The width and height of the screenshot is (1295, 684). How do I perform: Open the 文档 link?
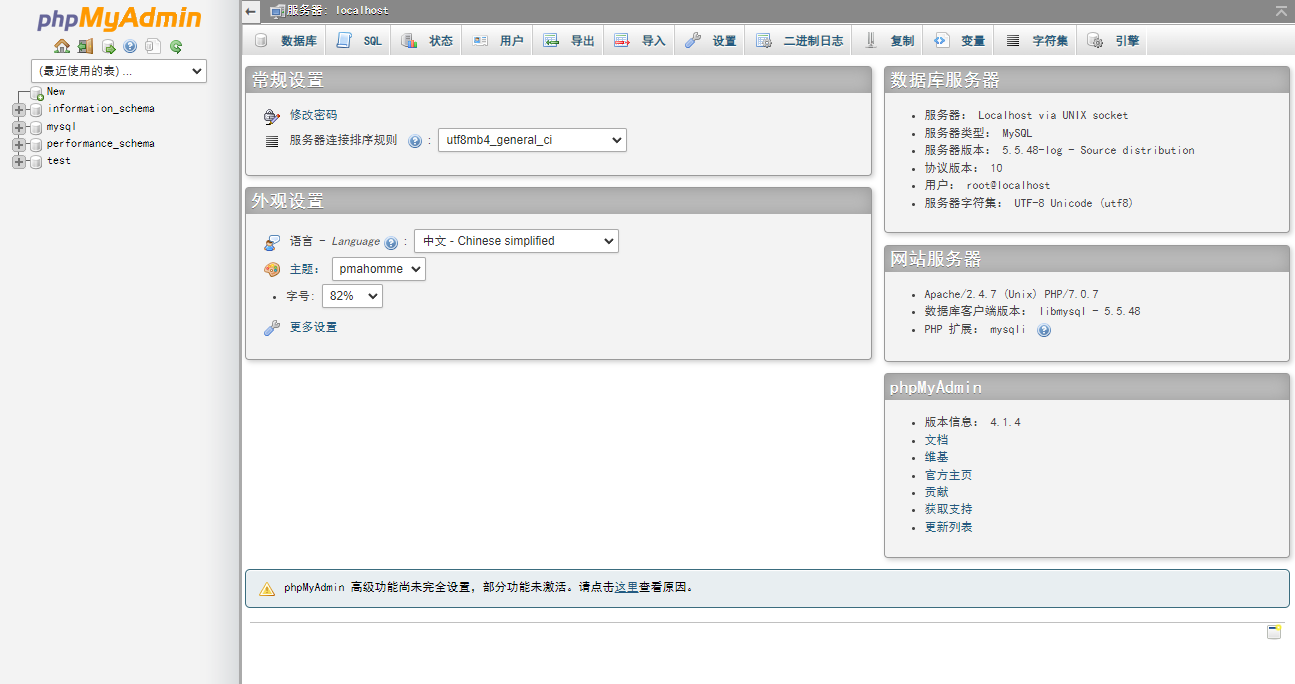[x=936, y=440]
